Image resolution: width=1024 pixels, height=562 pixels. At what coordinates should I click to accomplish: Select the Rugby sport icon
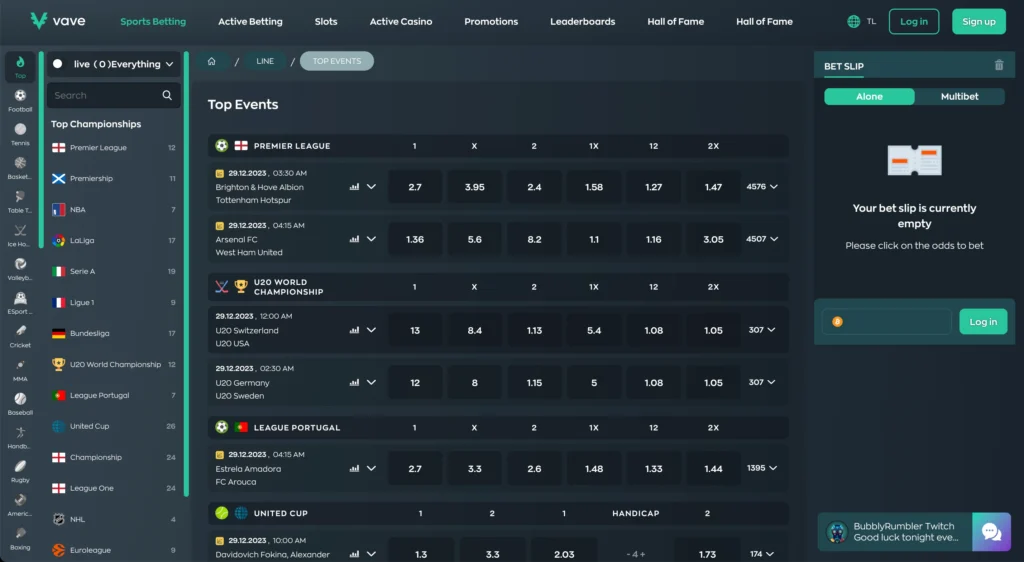pyautogui.click(x=20, y=466)
